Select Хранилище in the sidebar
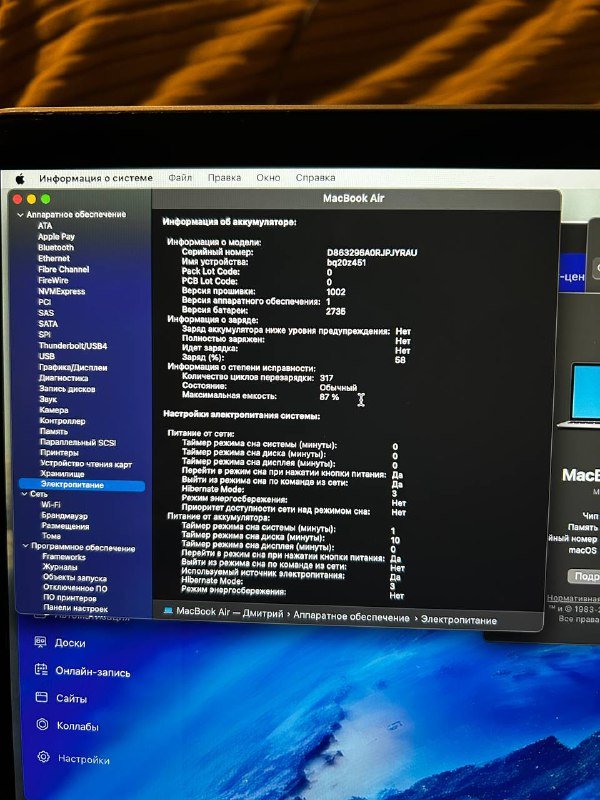This screenshot has height=800, width=600. (62, 474)
